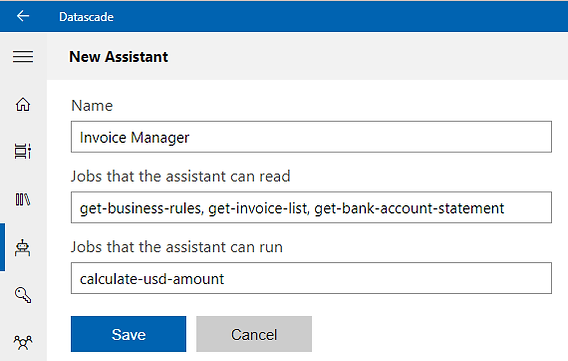Open the keys sidebar icon
568x361 pixels.
coord(23,295)
